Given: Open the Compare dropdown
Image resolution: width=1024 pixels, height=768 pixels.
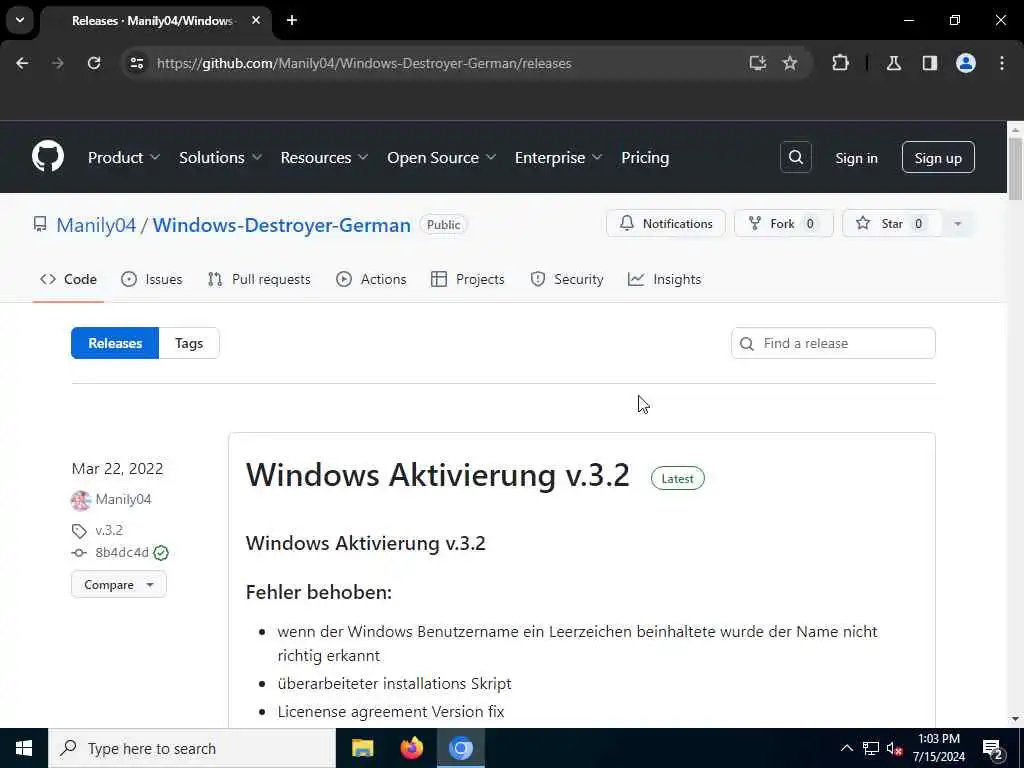Looking at the screenshot, I should click(x=119, y=584).
